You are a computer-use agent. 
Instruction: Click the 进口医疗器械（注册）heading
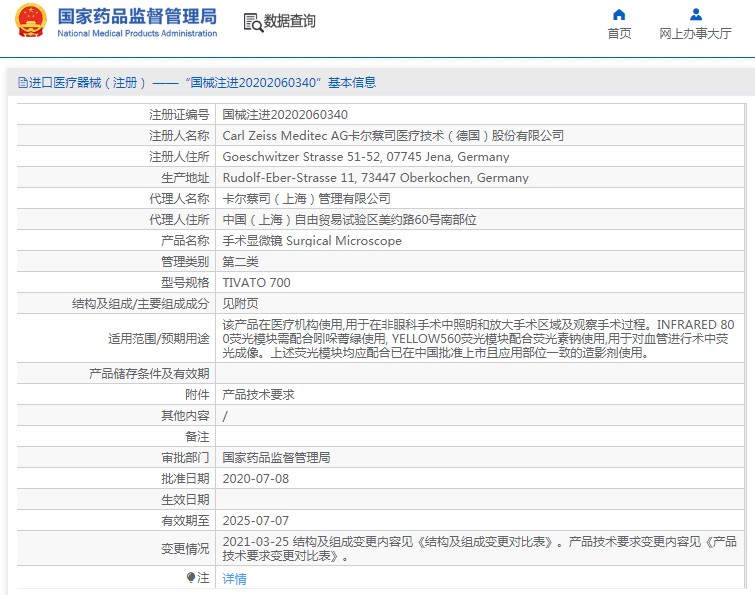click(87, 83)
